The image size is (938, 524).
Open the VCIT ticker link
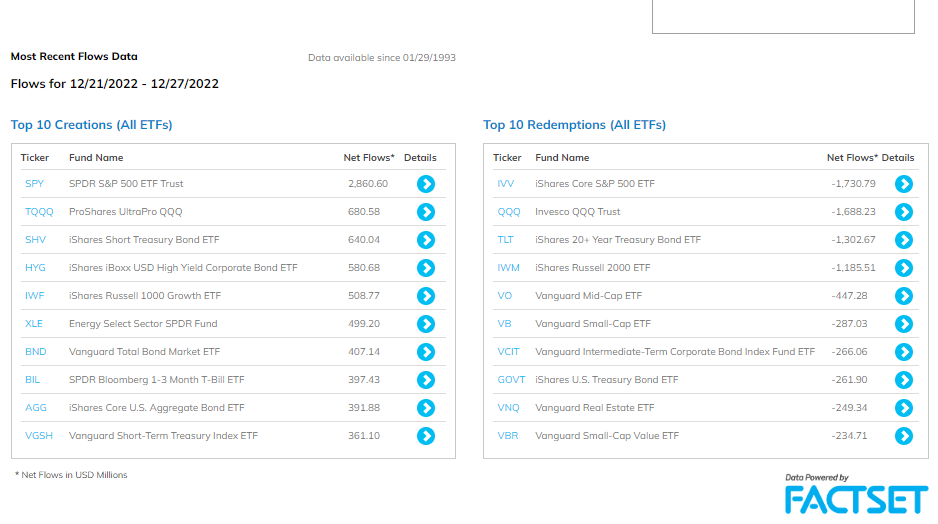pyautogui.click(x=508, y=352)
